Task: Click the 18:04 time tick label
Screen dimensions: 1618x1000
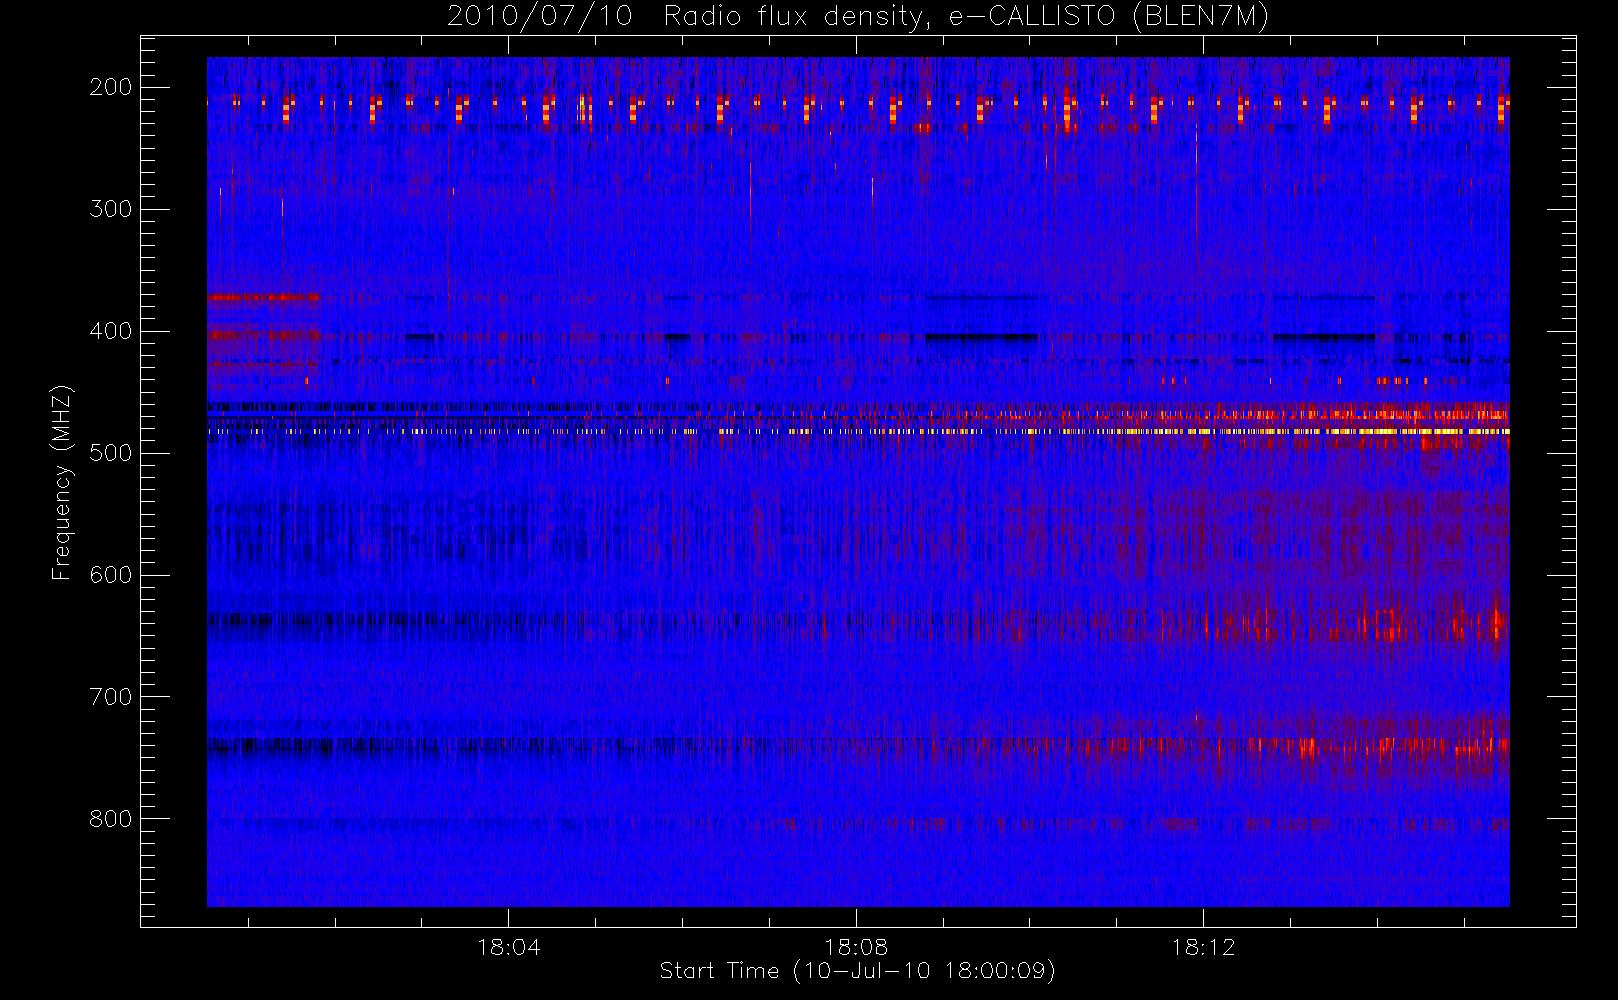Action: (x=509, y=947)
